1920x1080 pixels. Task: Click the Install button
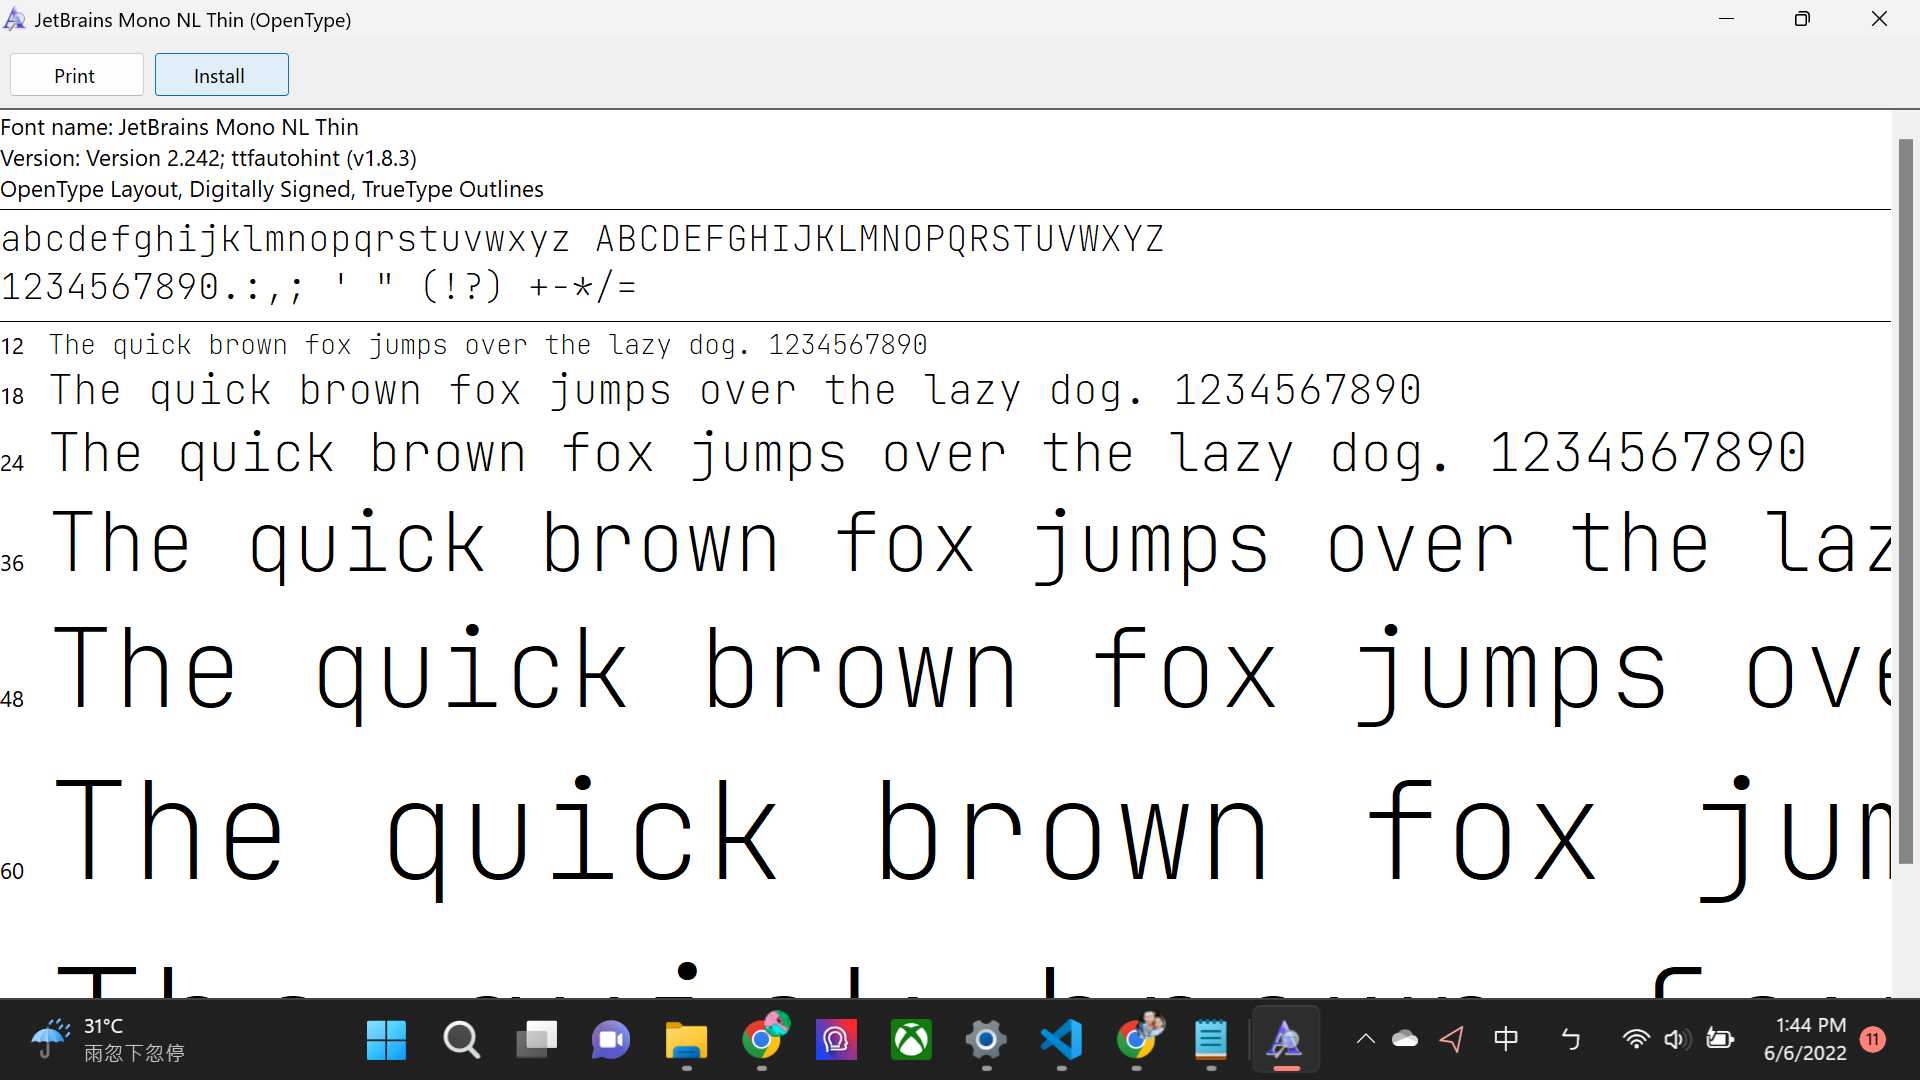coord(221,75)
